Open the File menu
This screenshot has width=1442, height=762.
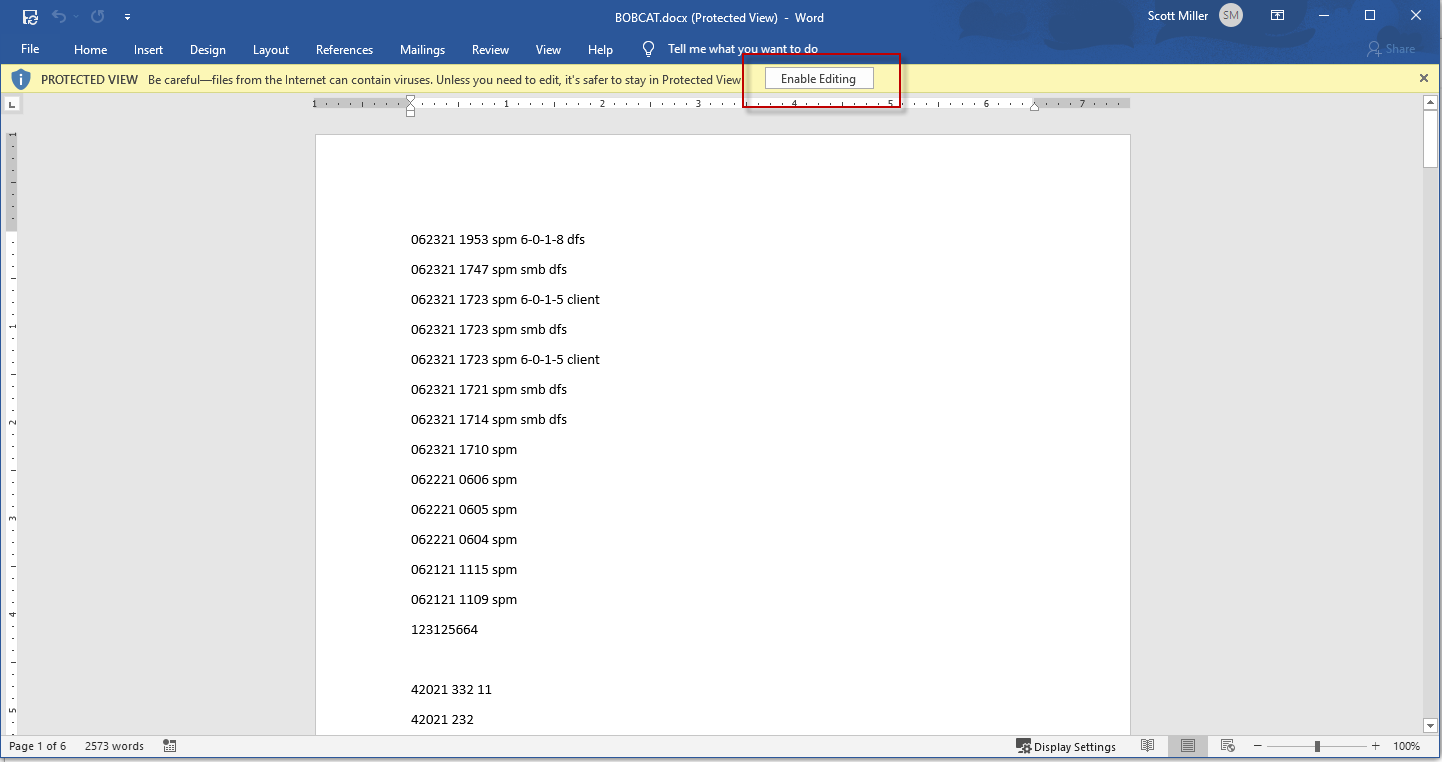pyautogui.click(x=30, y=49)
